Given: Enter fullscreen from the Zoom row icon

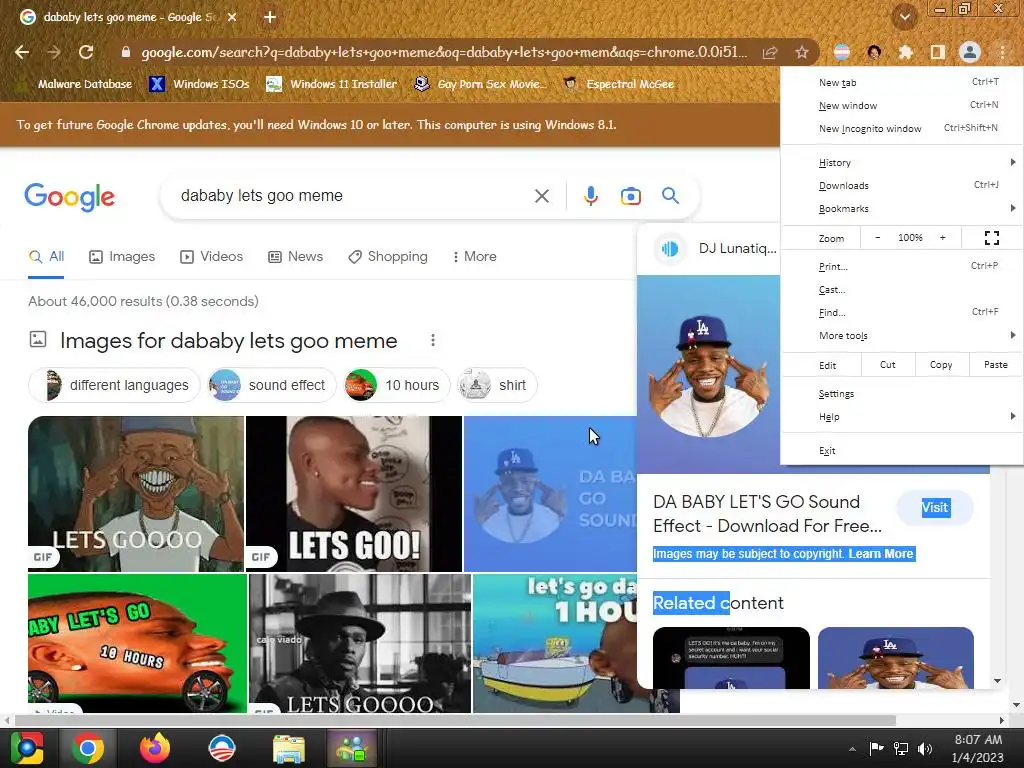Looking at the screenshot, I should tap(991, 238).
